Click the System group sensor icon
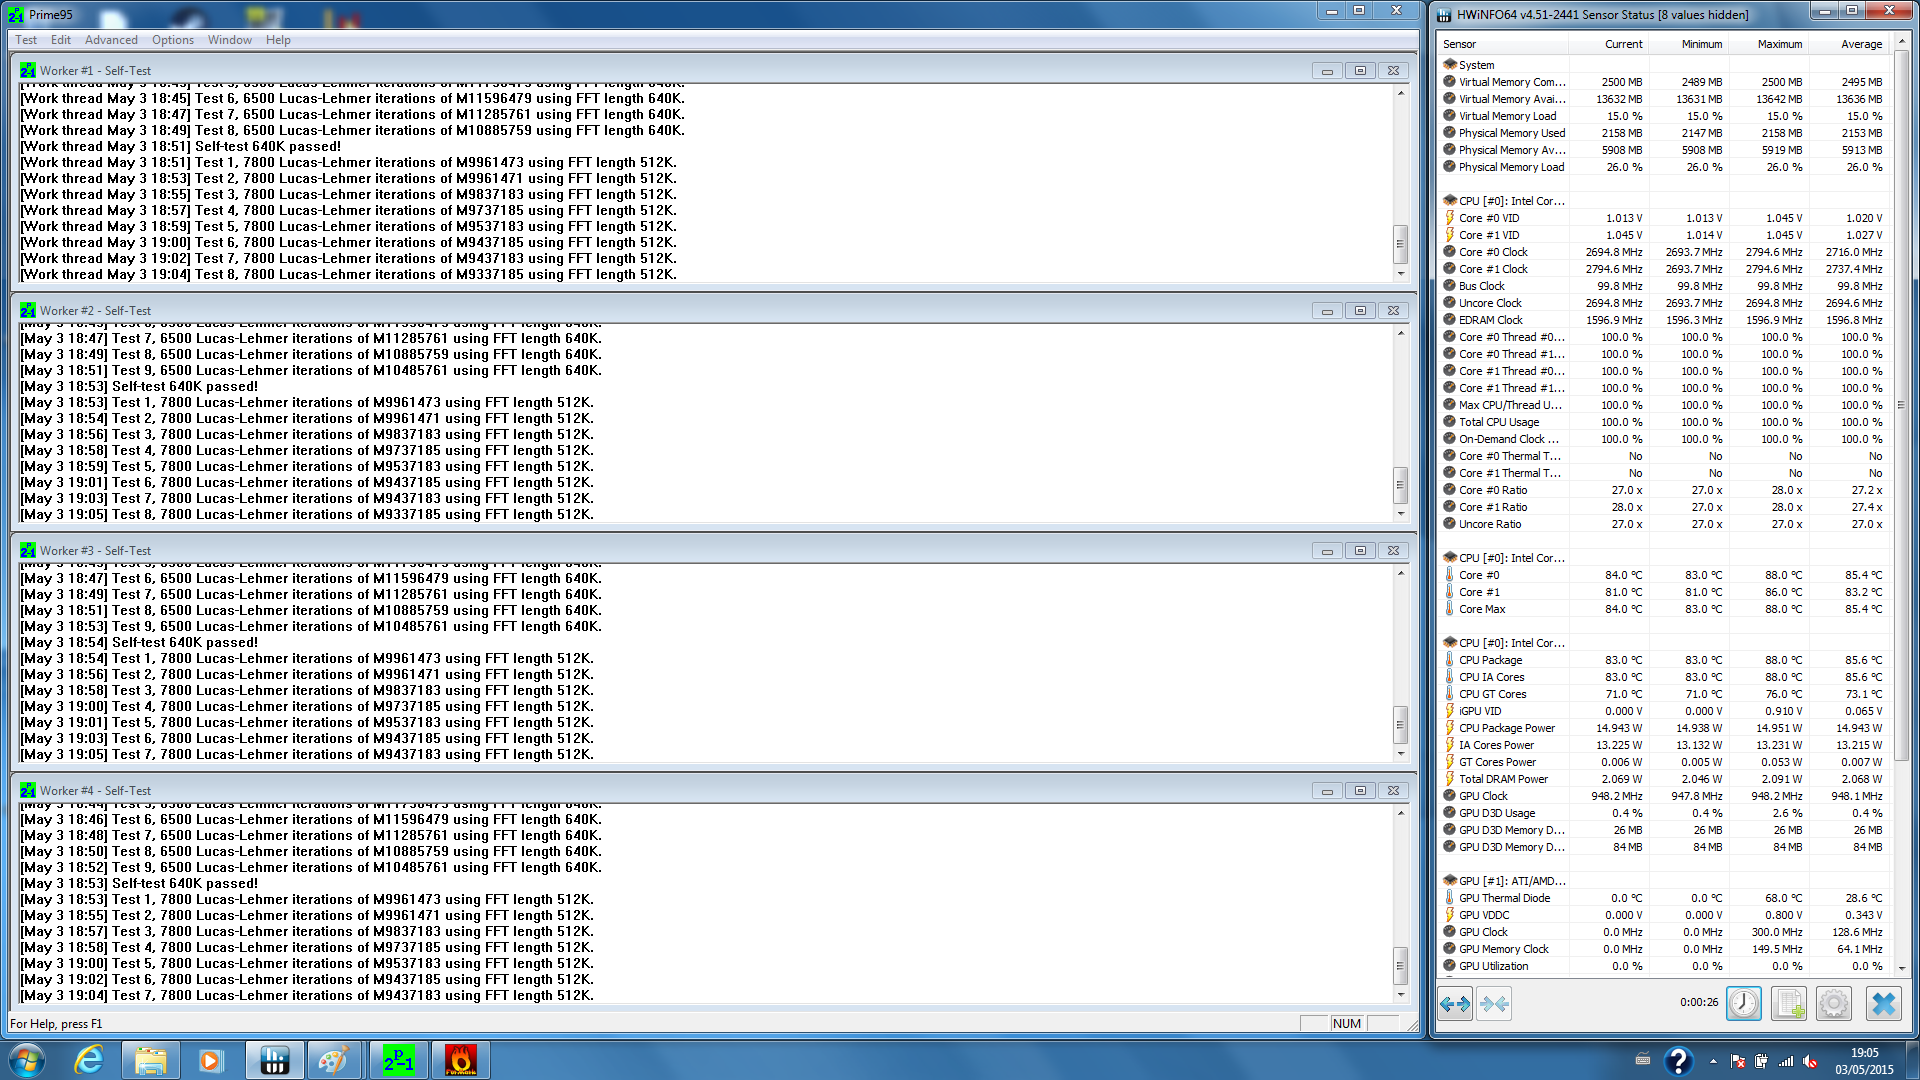This screenshot has height=1080, width=1920. click(1450, 65)
